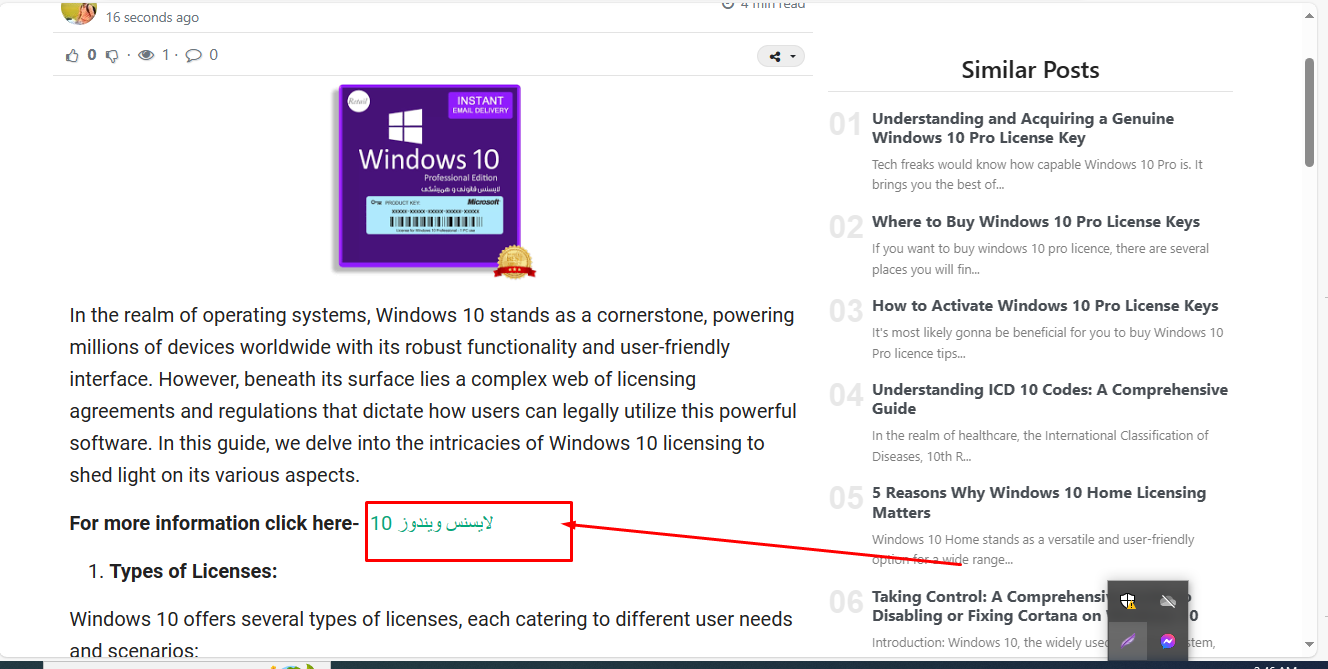The width and height of the screenshot is (1328, 669).
Task: Click the scrollbar up arrow
Action: [1310, 15]
